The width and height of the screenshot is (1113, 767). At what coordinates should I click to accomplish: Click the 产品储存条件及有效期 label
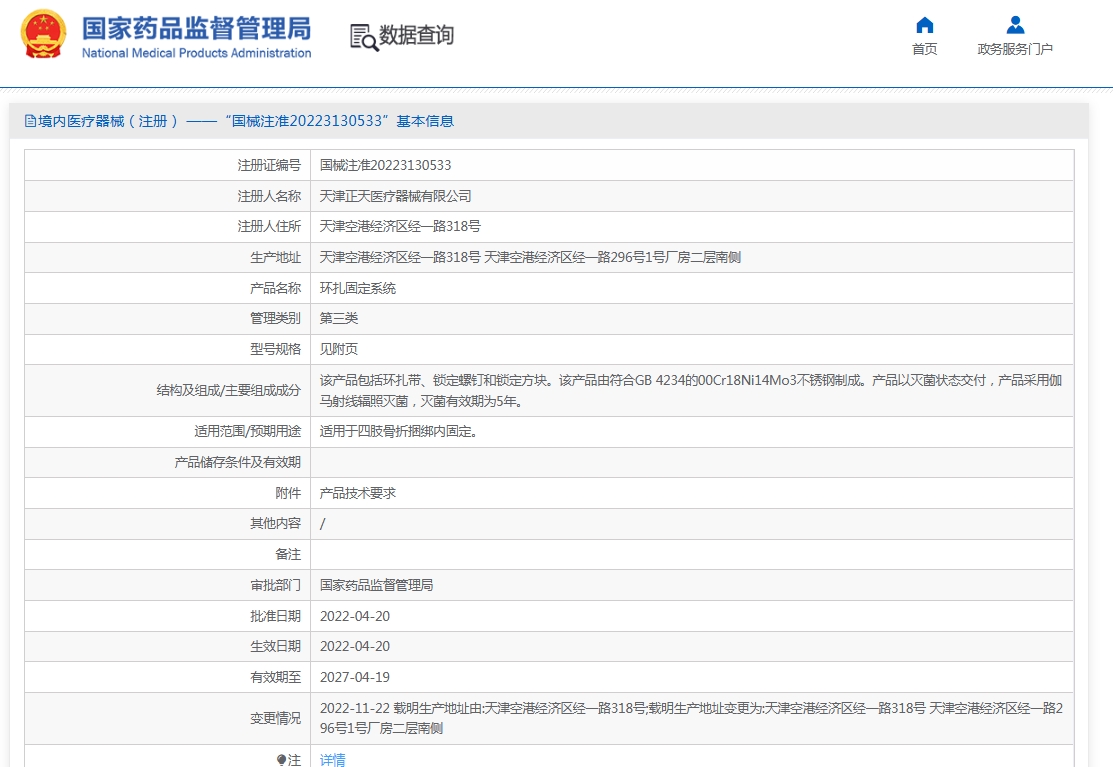coord(238,463)
